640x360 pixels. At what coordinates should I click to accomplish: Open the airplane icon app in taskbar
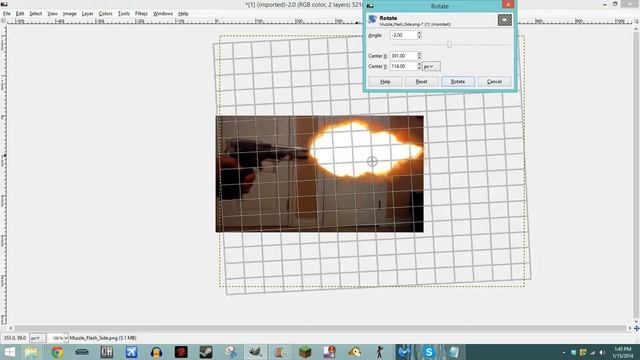131,352
